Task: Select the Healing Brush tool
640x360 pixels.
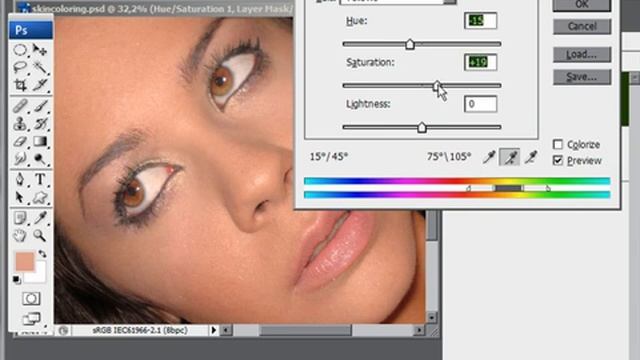Action: click(x=20, y=106)
